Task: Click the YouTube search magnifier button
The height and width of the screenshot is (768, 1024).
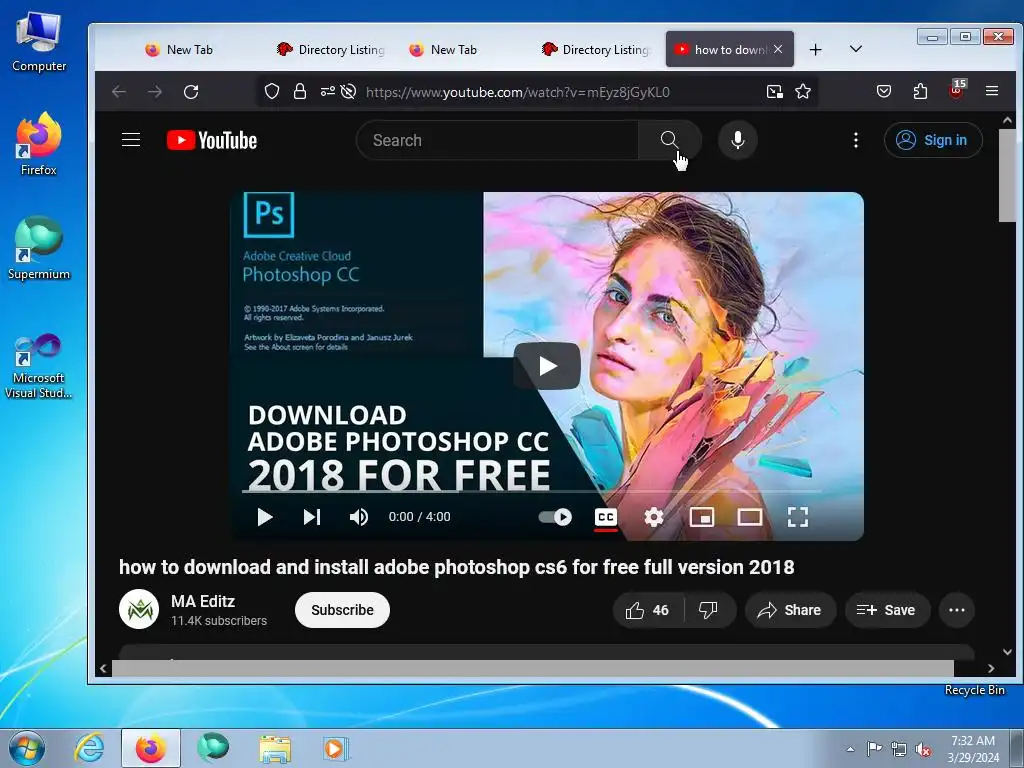Action: (669, 140)
